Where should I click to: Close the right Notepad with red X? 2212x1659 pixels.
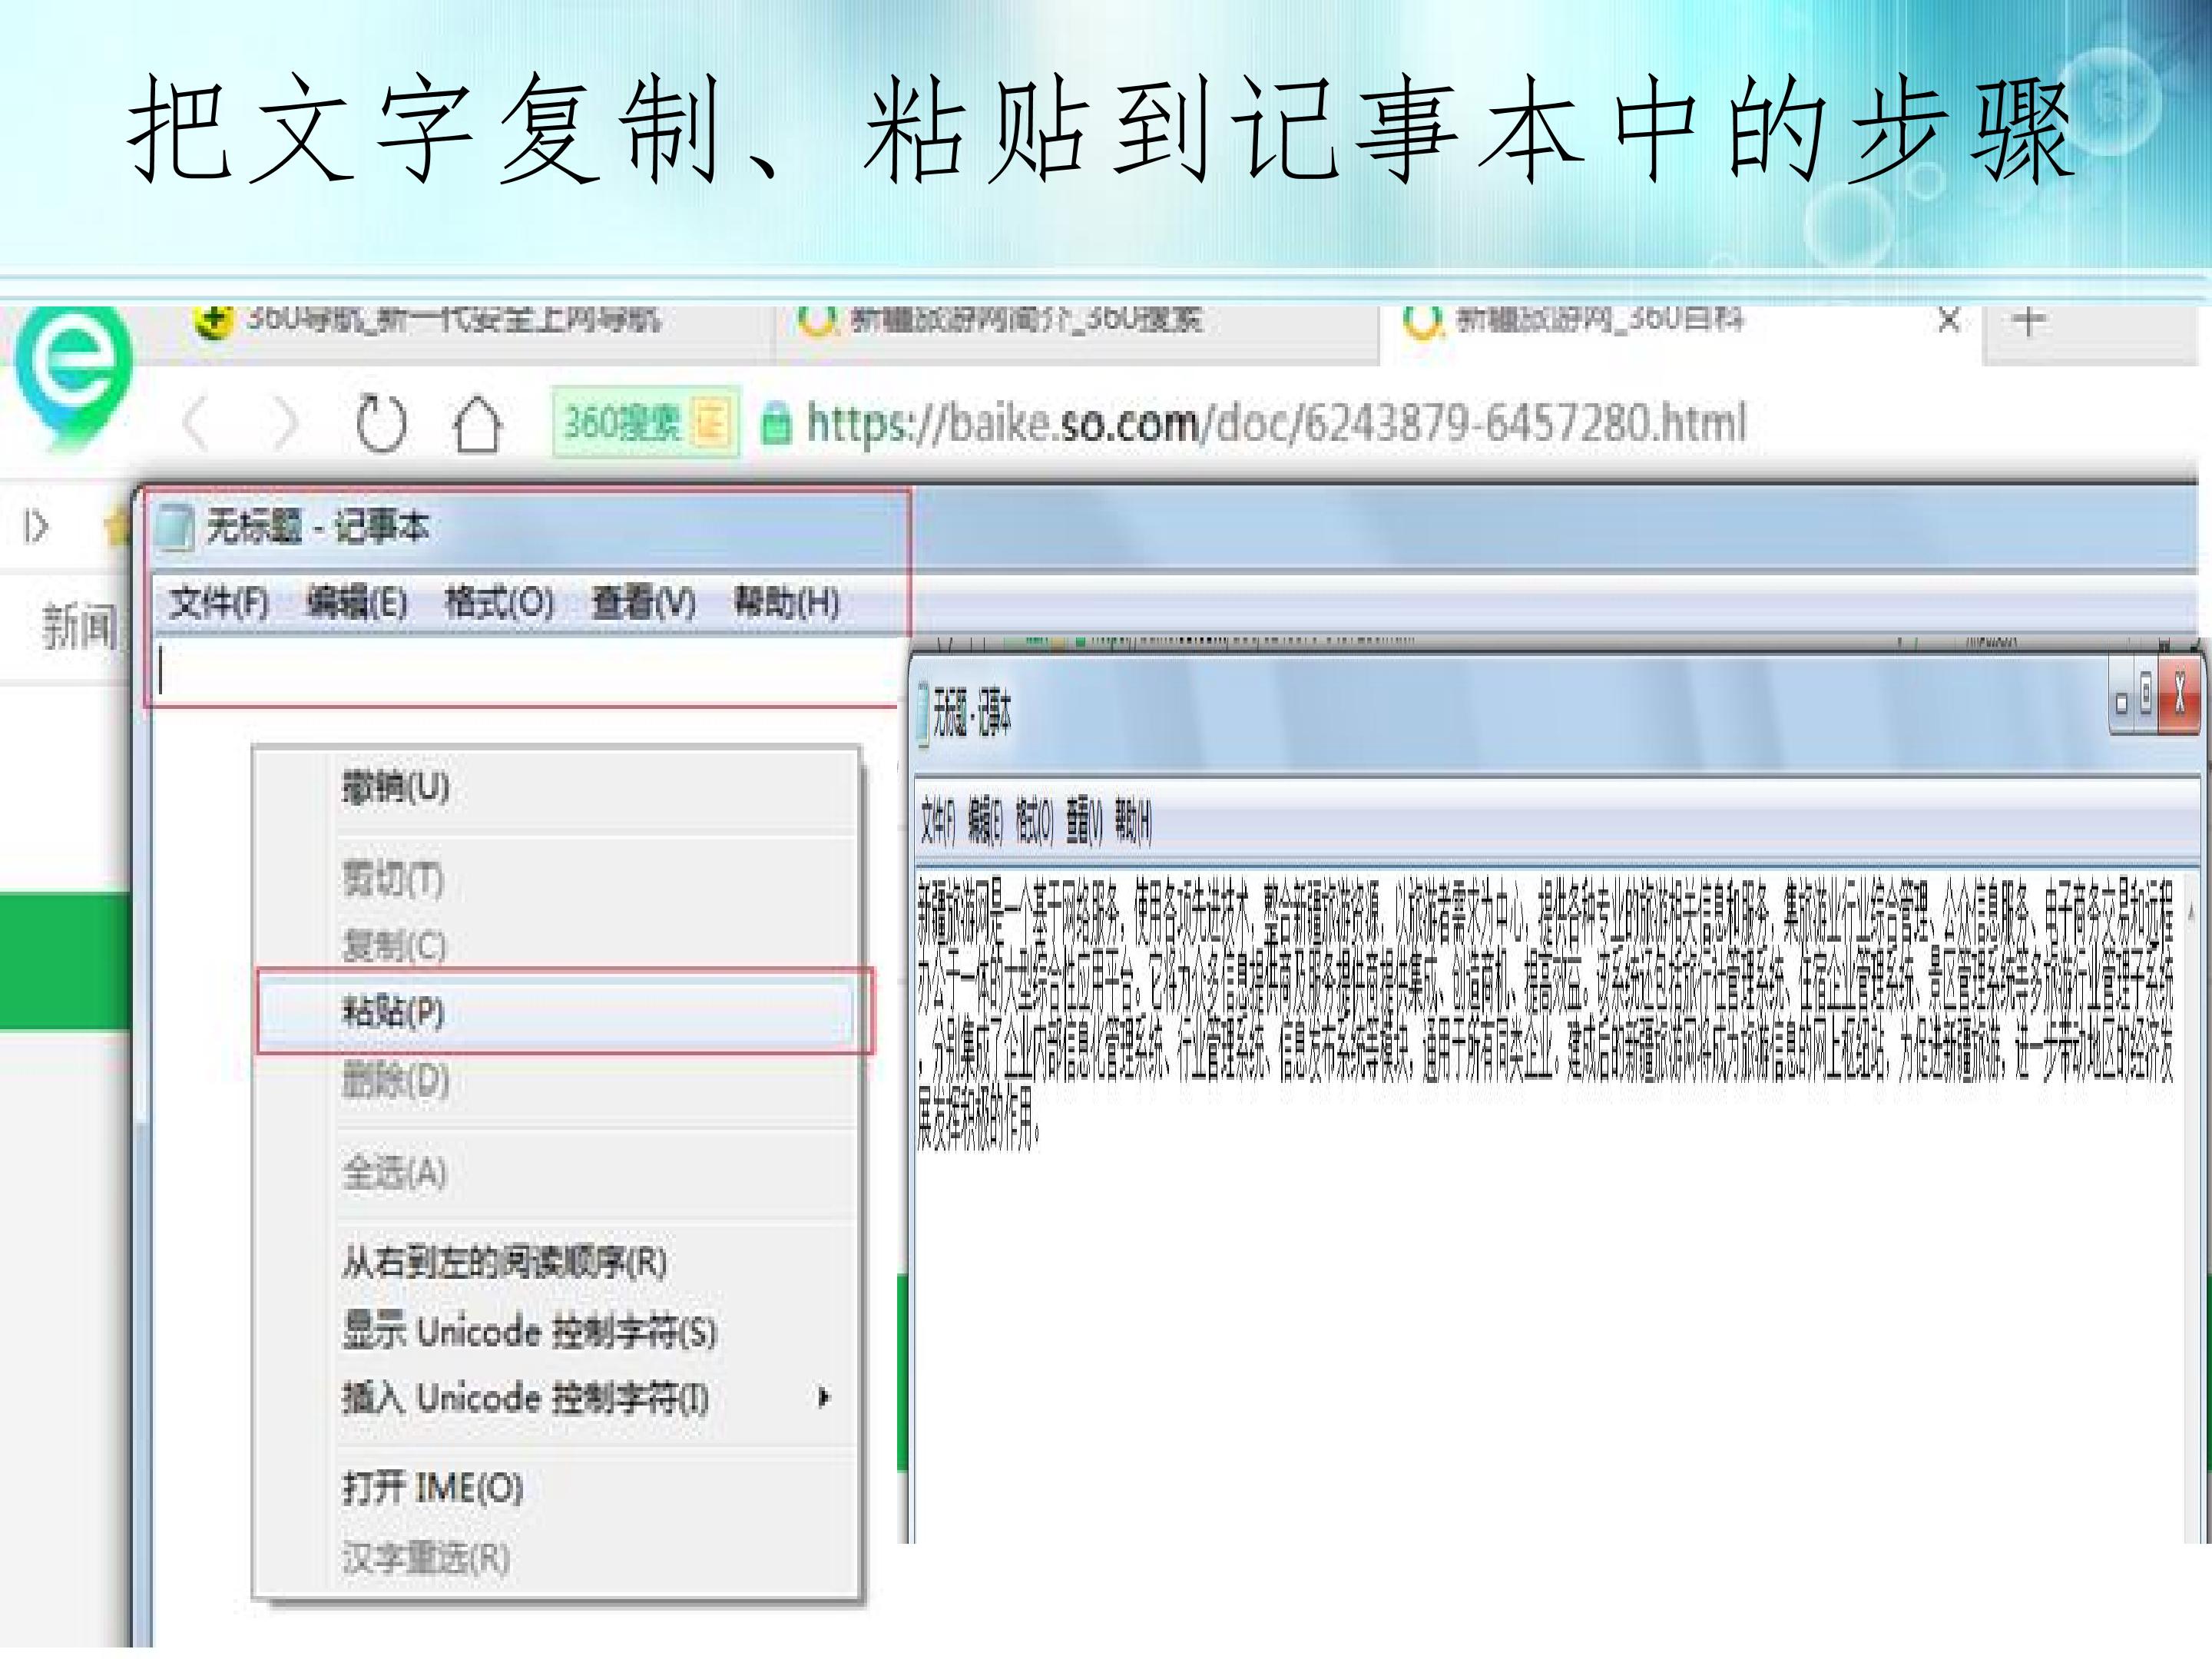[2180, 696]
